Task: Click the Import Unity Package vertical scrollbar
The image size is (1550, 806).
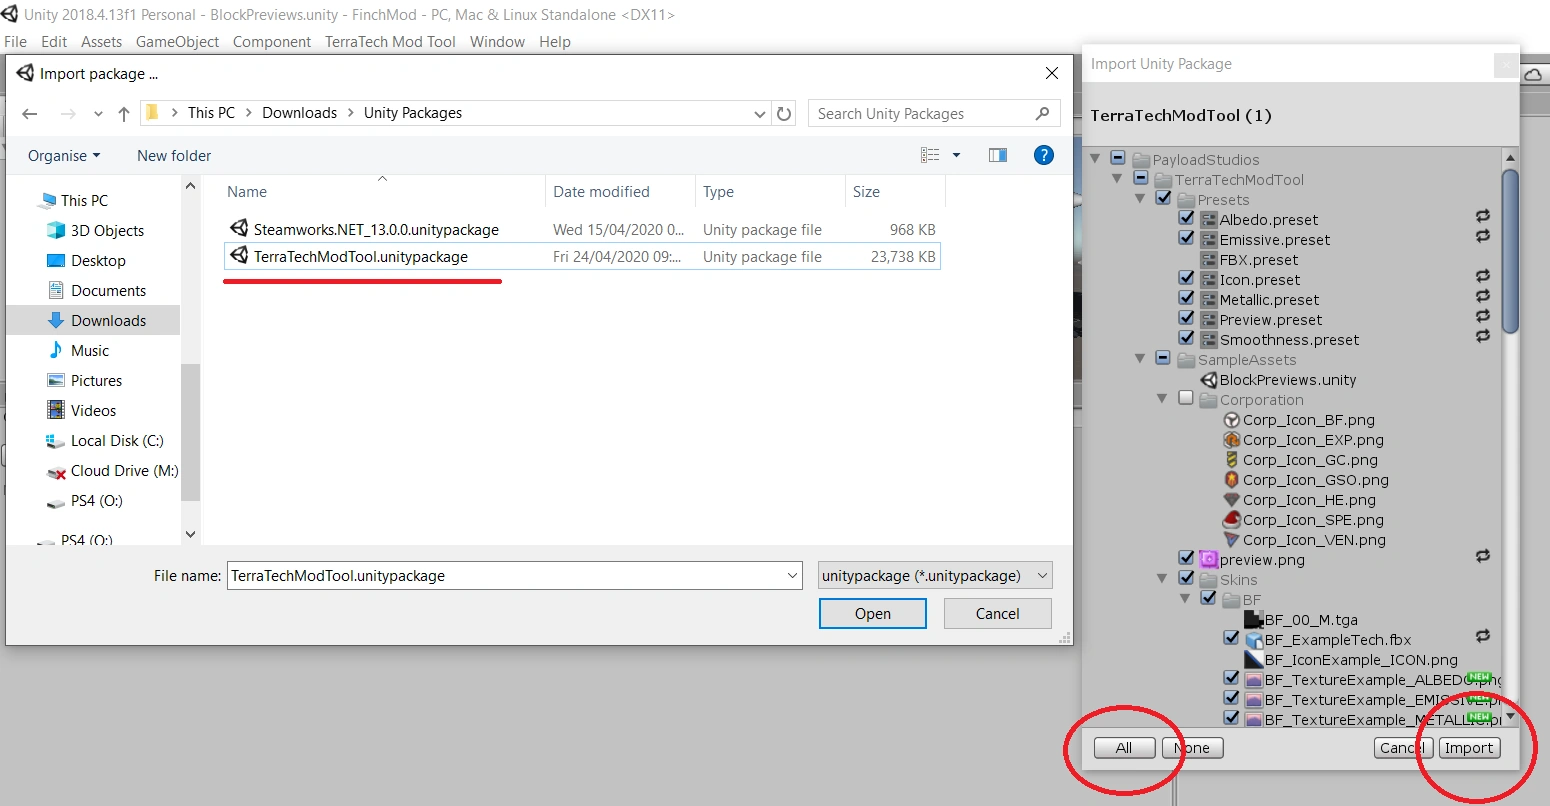Action: tap(1510, 250)
